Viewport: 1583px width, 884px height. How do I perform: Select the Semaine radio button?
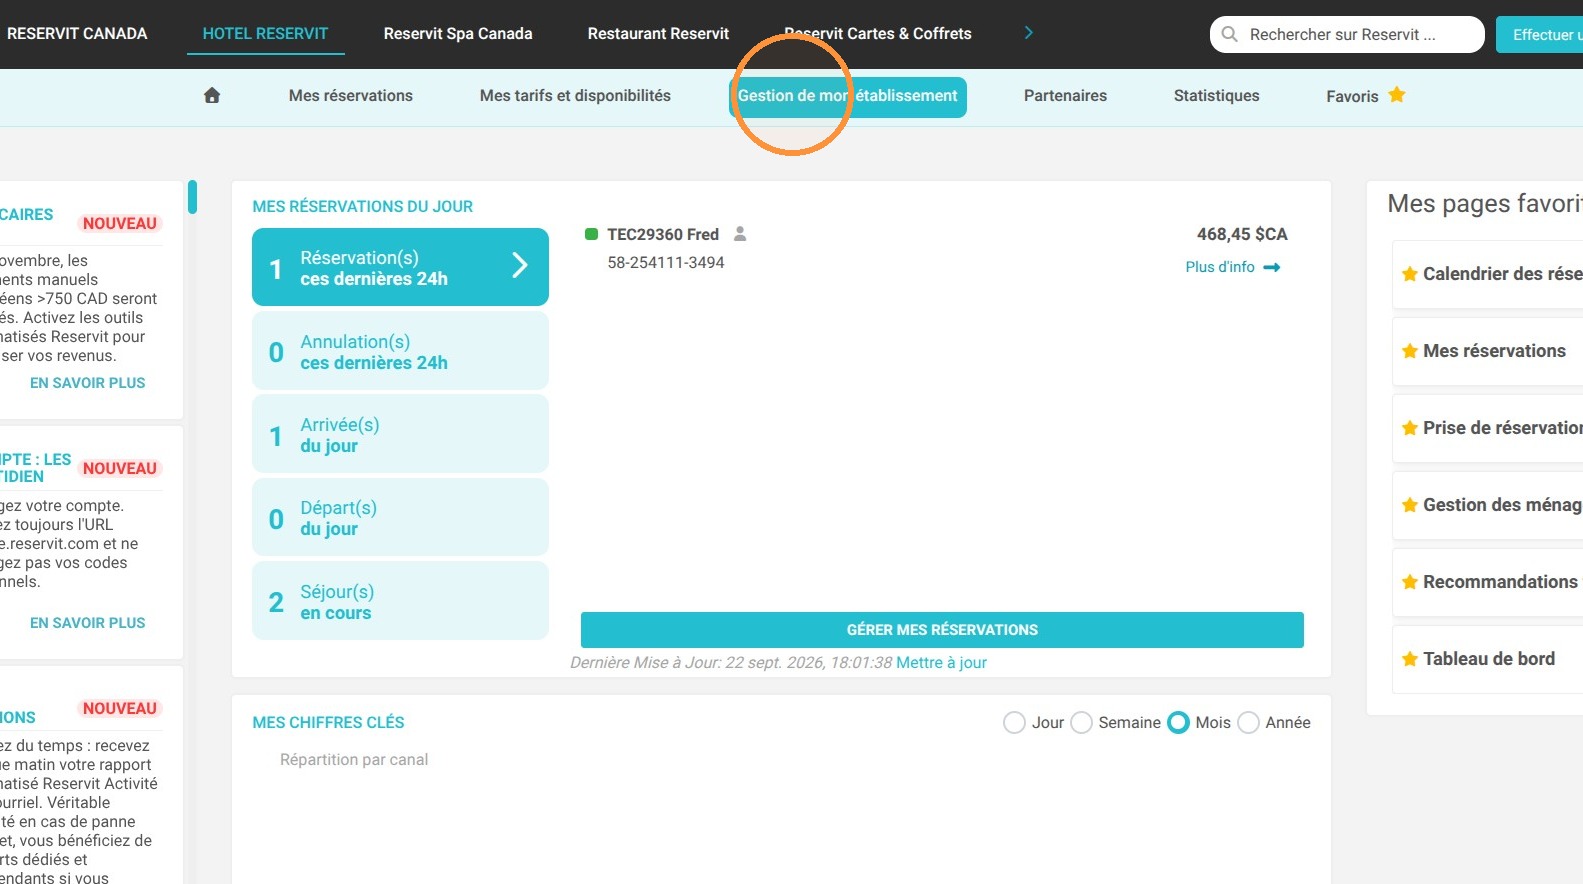pos(1081,722)
